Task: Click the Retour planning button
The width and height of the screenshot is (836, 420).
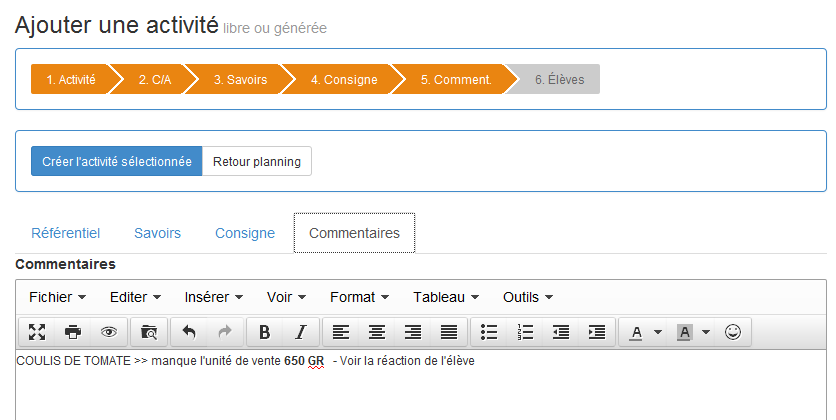Action: (257, 161)
